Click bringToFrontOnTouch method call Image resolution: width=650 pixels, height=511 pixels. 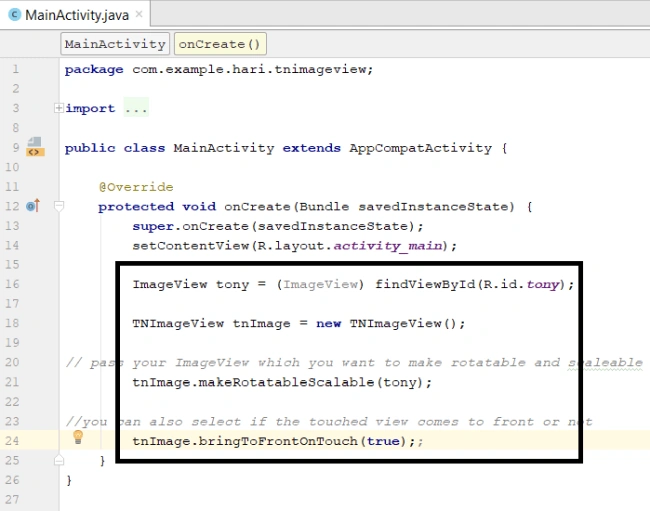click(x=278, y=441)
